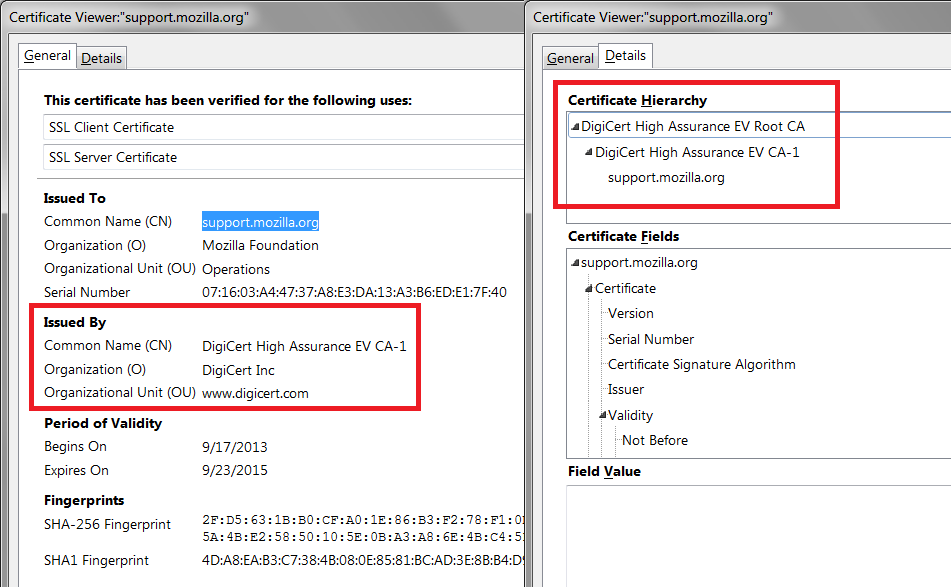Screen dimensions: 951x587
Task: Select support.mozilla.org in Certificate Hierarchy
Action: click(x=666, y=178)
